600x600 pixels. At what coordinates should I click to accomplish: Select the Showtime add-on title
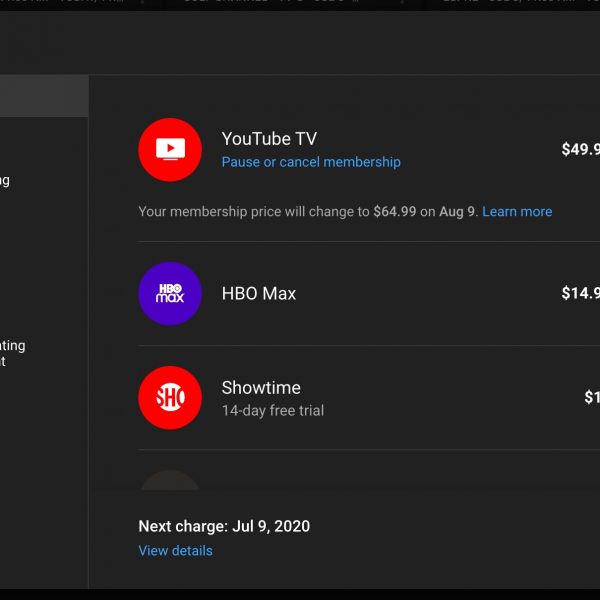tap(261, 387)
